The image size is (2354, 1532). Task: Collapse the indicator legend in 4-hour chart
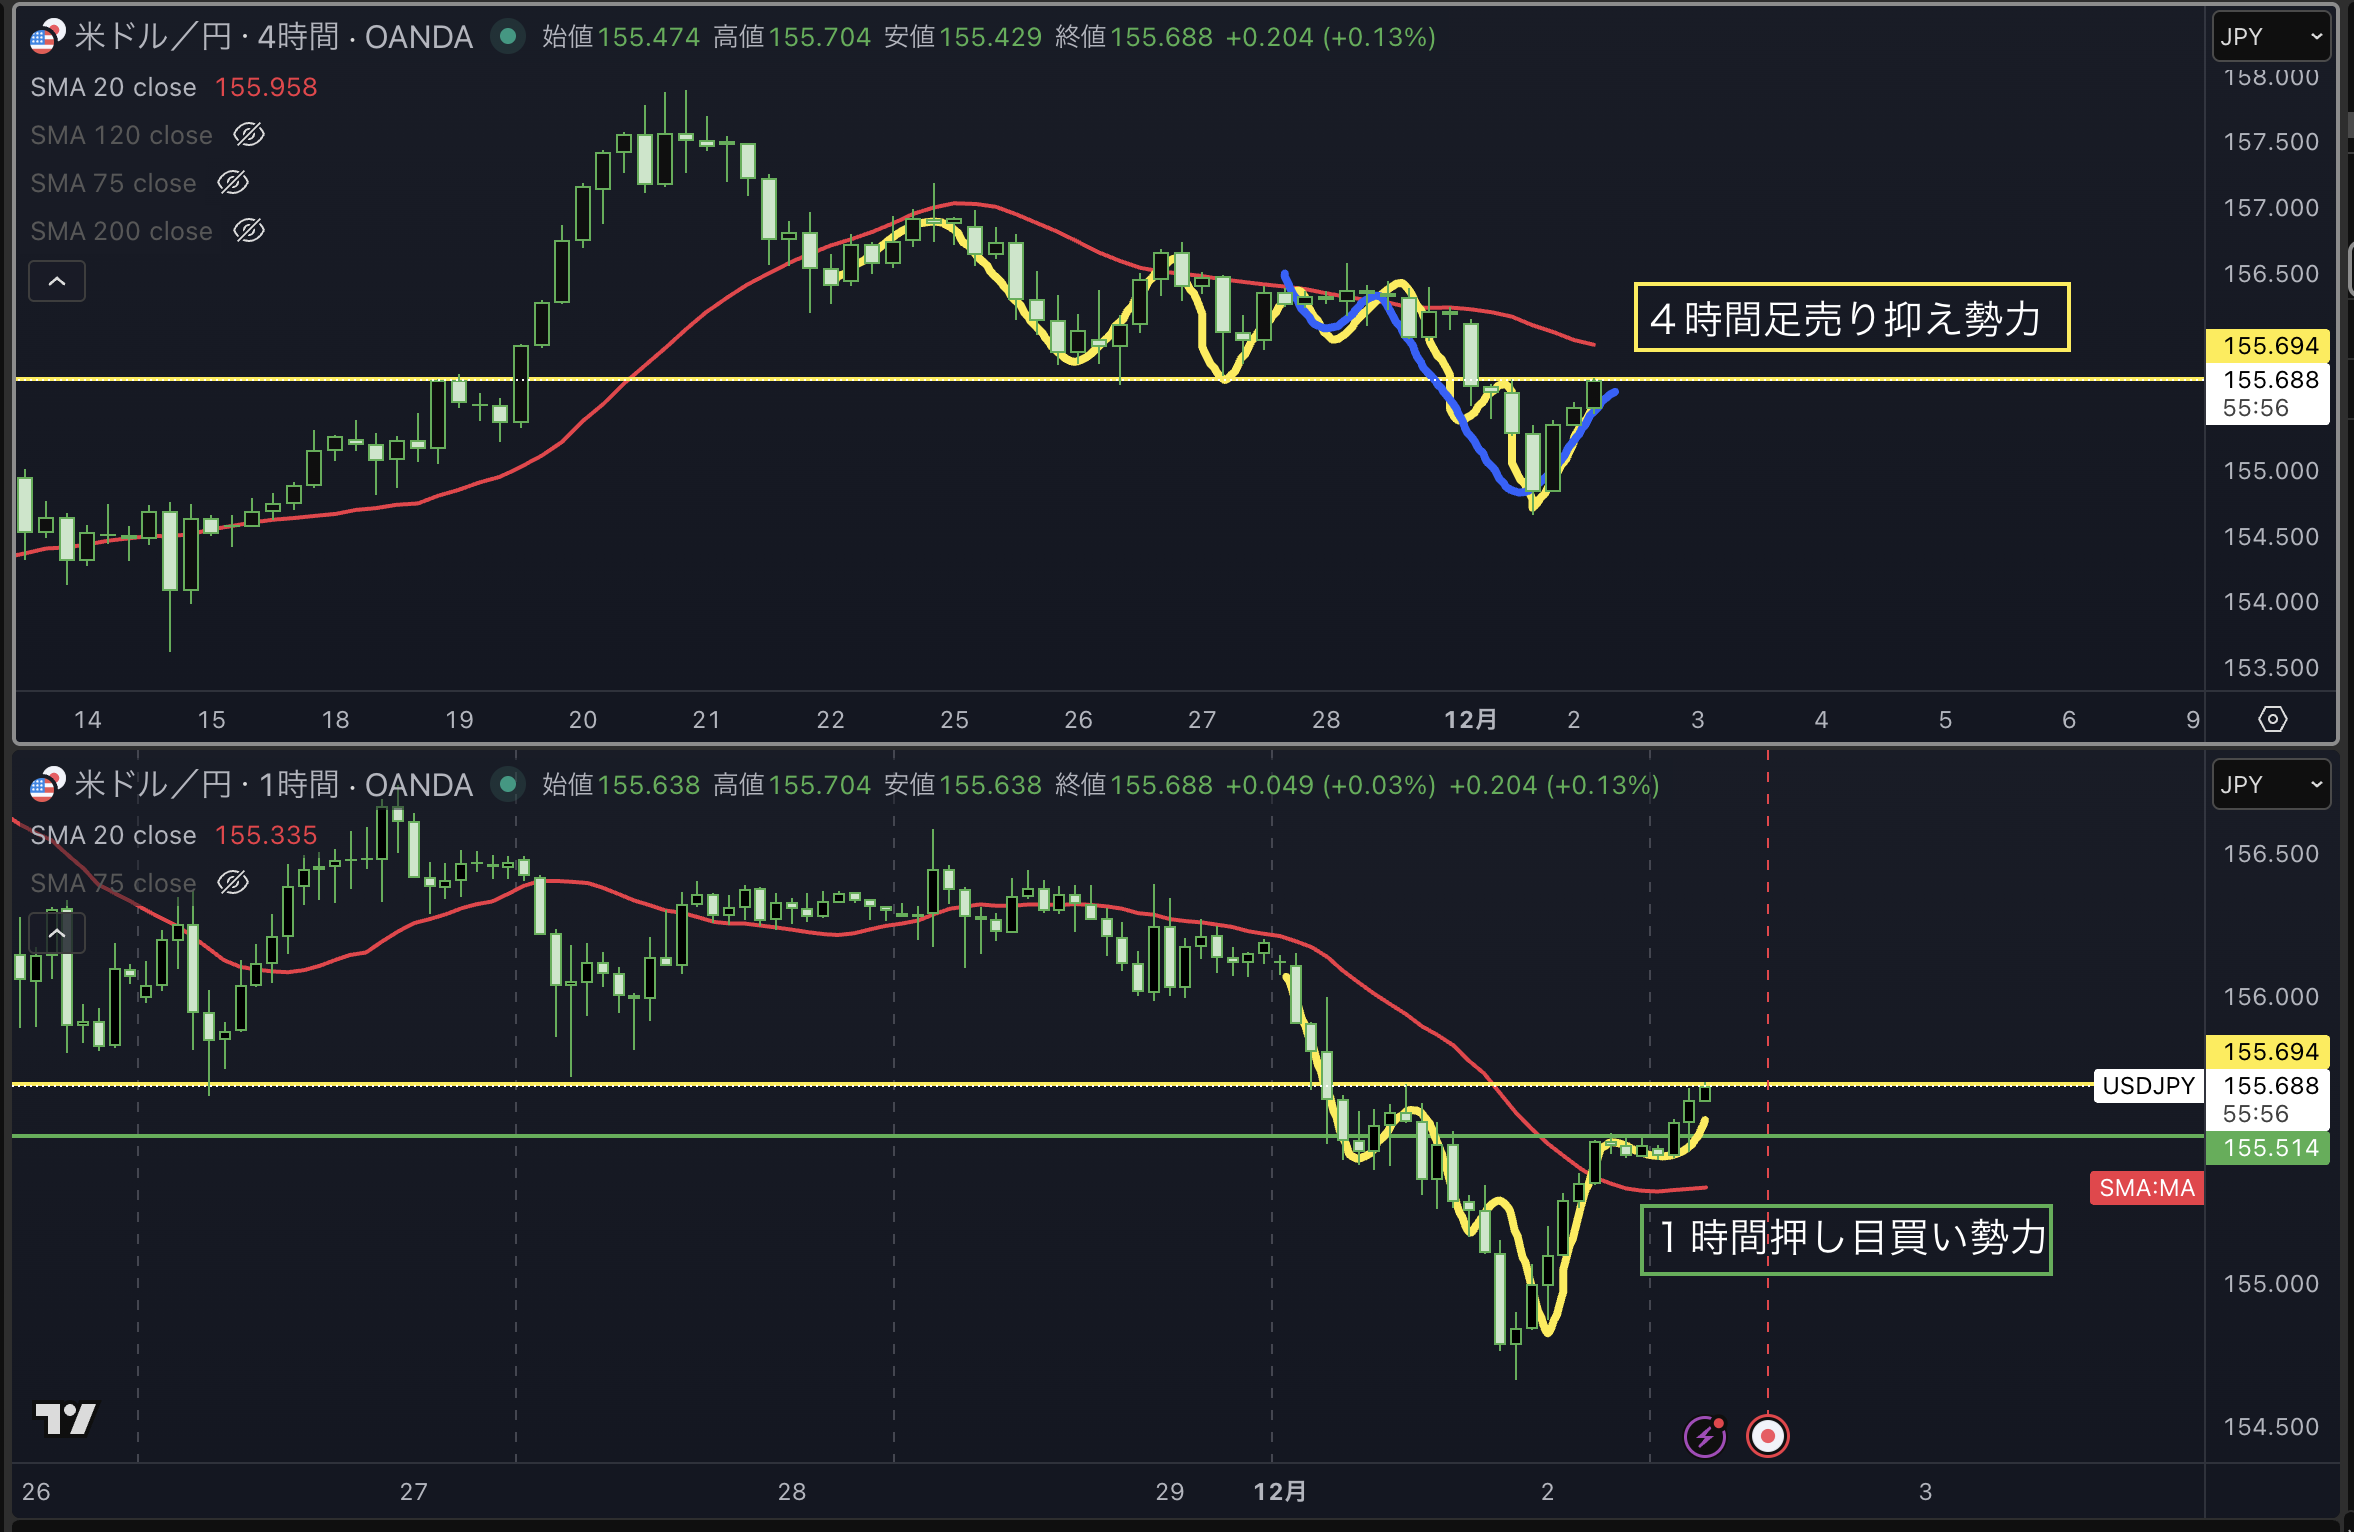click(57, 281)
